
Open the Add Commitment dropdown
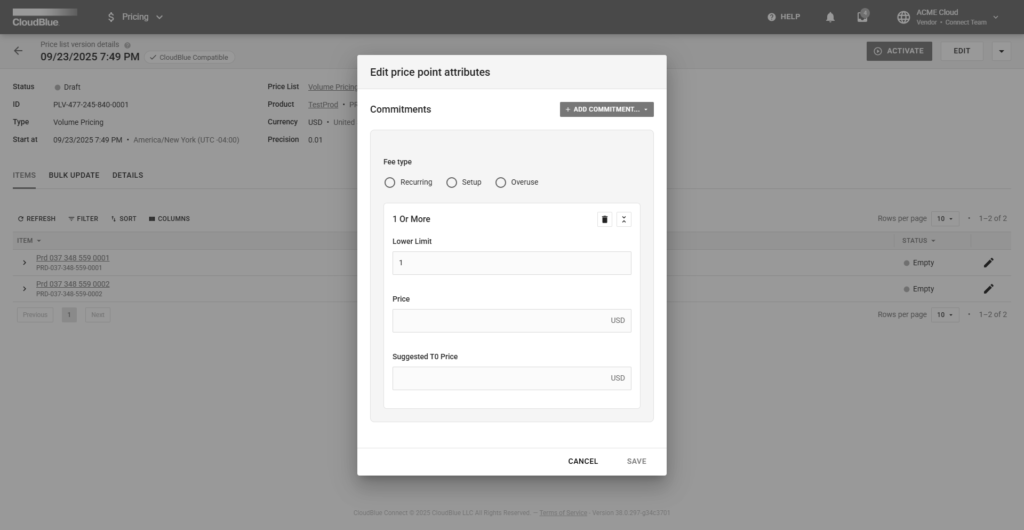[x=606, y=109]
